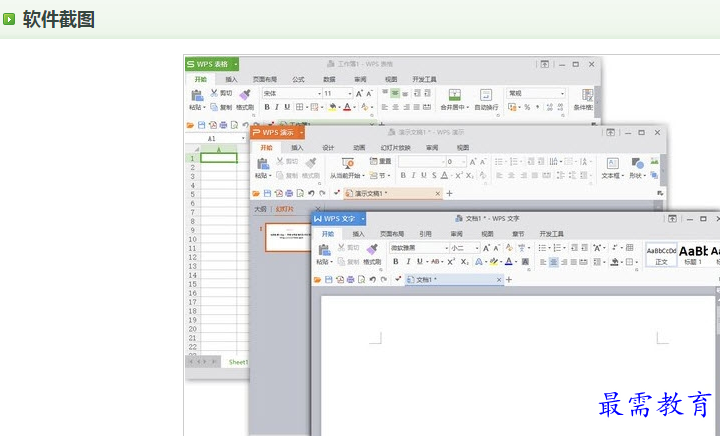Click font color A in WPS 文字

tap(508, 262)
